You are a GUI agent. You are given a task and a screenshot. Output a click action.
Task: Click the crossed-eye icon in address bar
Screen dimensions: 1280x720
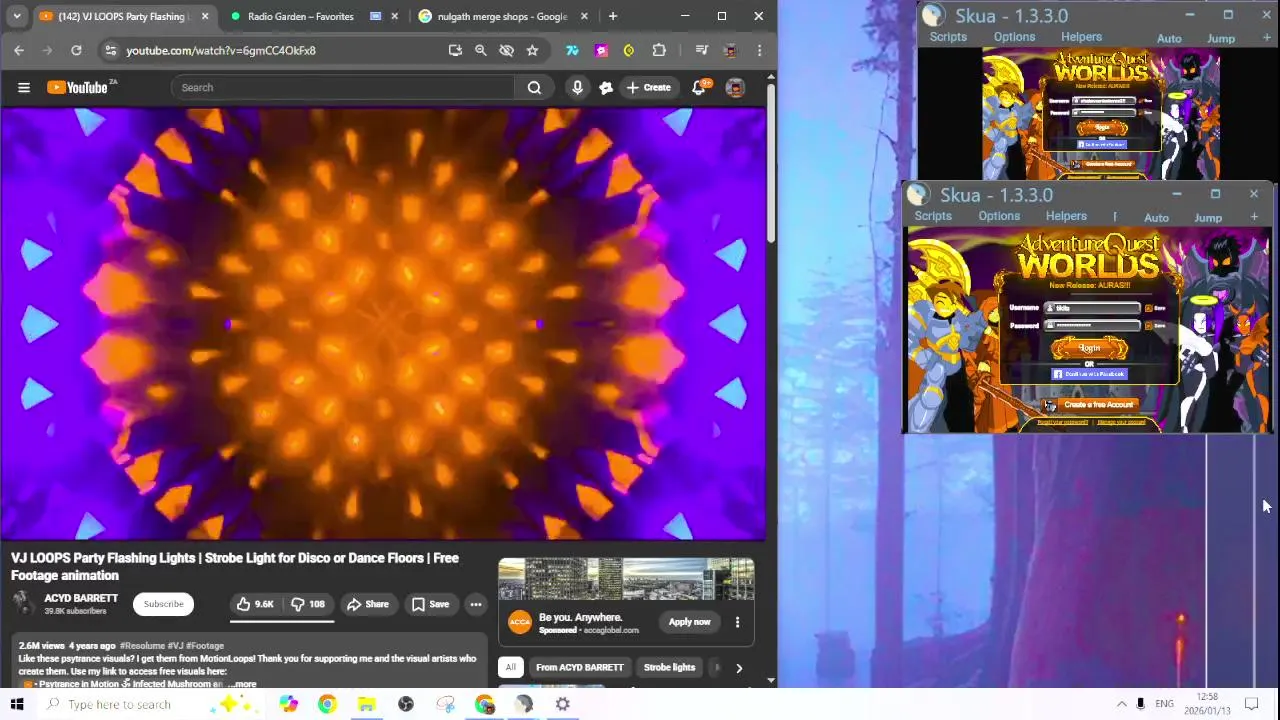click(506, 50)
